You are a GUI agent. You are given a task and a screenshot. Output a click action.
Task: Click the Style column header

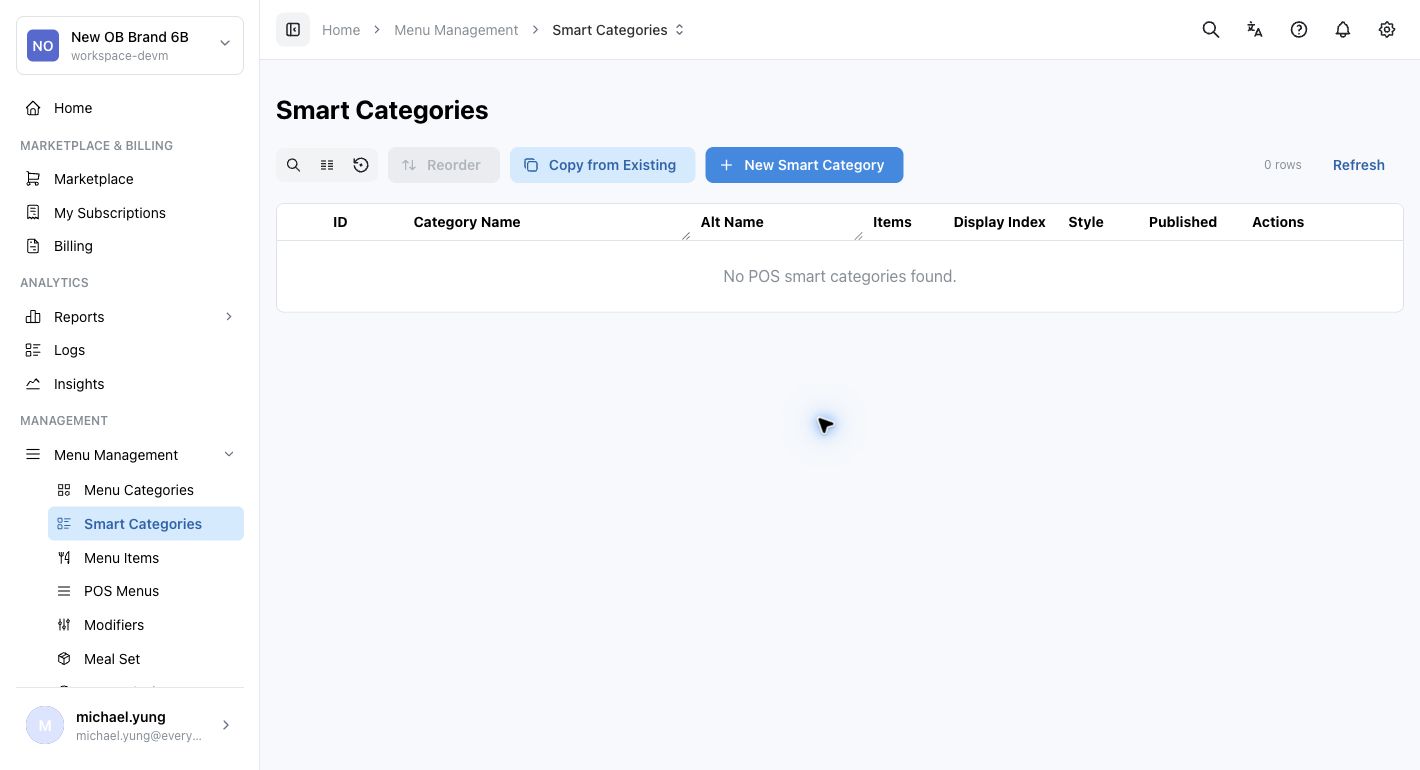coord(1086,222)
